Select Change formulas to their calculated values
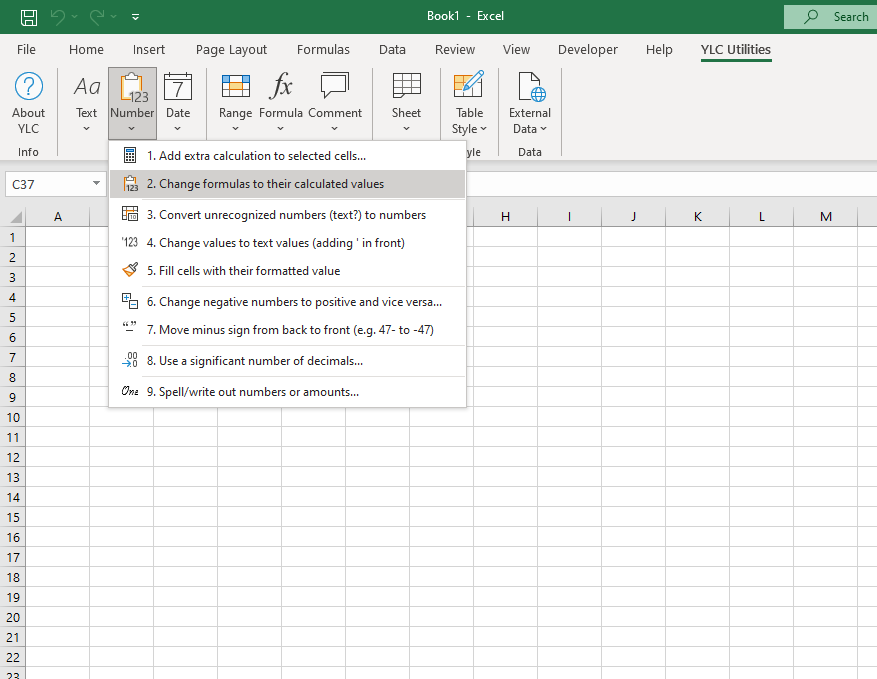877x679 pixels. click(271, 184)
